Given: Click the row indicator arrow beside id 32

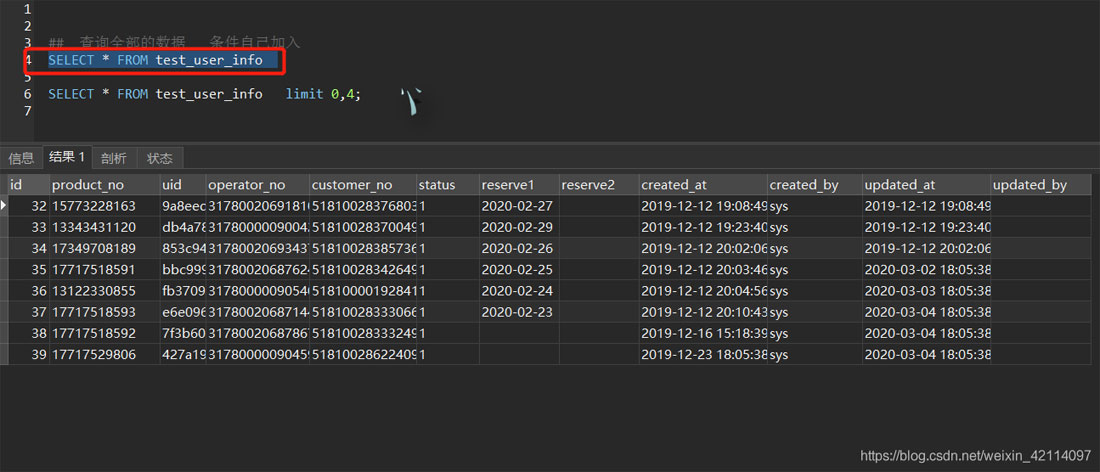Looking at the screenshot, I should point(4,205).
